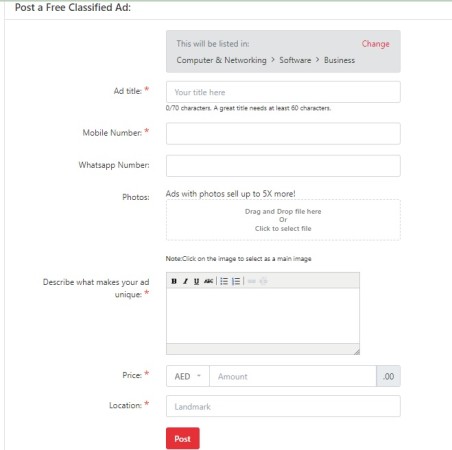Click the Amount price input
The image size is (452, 450).
(x=293, y=376)
